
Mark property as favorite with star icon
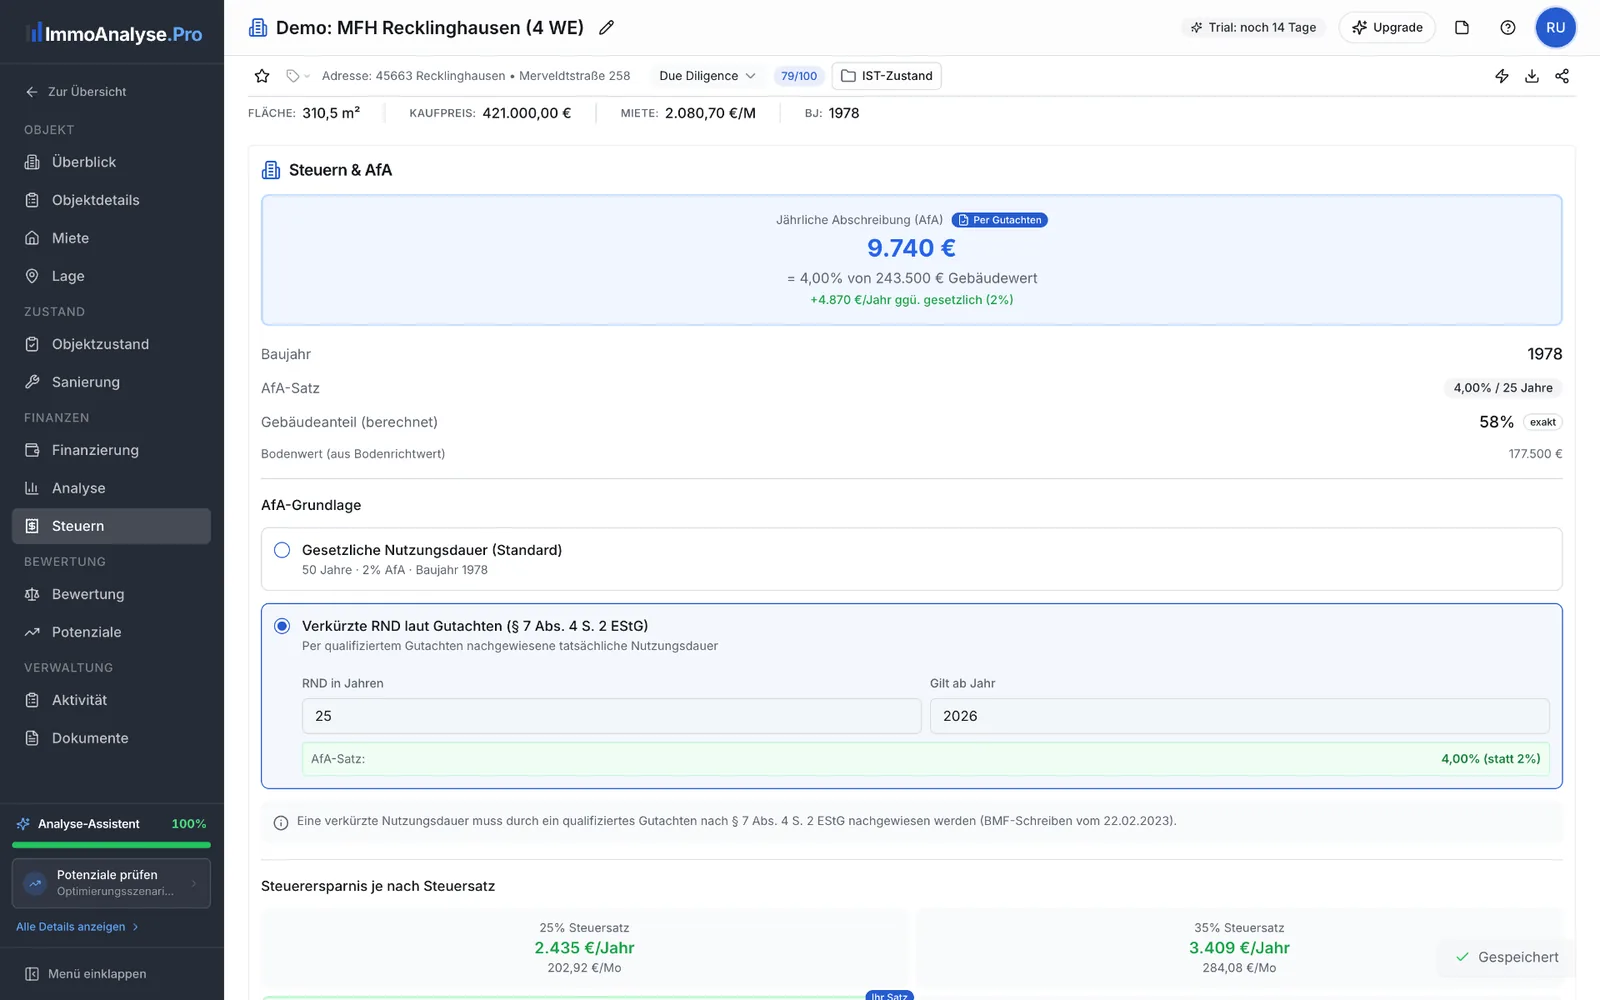pos(262,76)
